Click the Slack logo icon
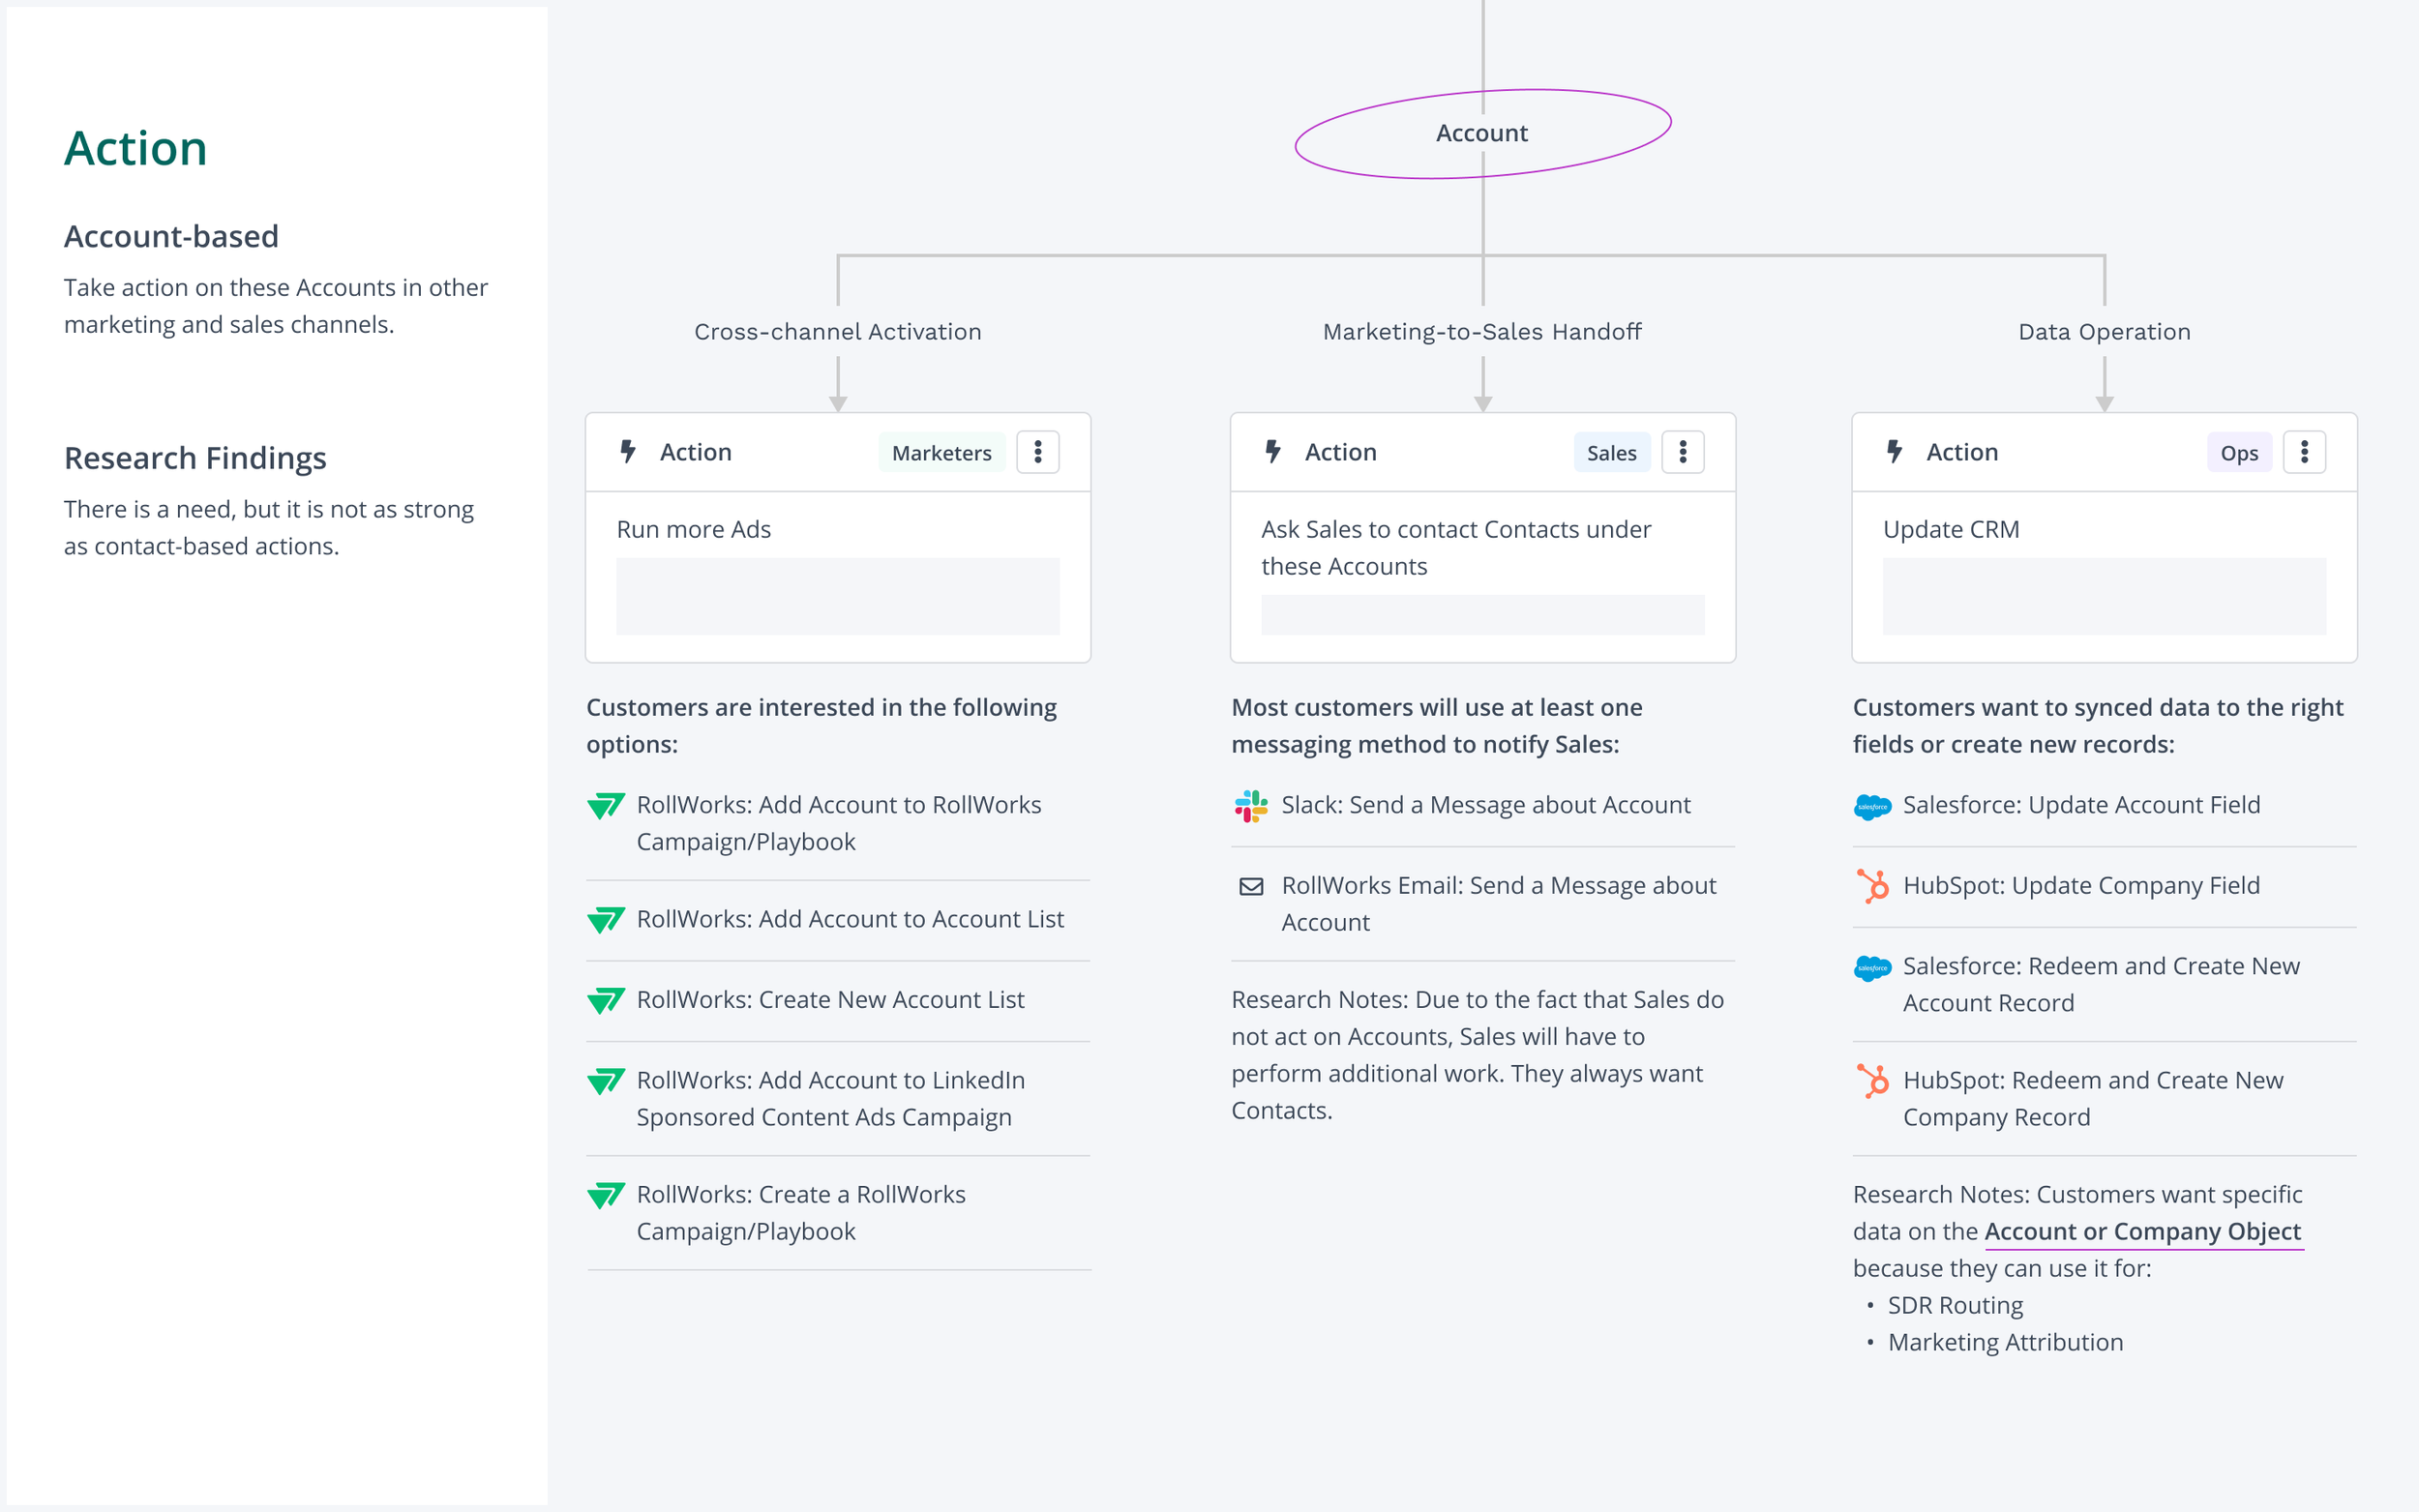Image resolution: width=2419 pixels, height=1512 pixels. click(1251, 806)
